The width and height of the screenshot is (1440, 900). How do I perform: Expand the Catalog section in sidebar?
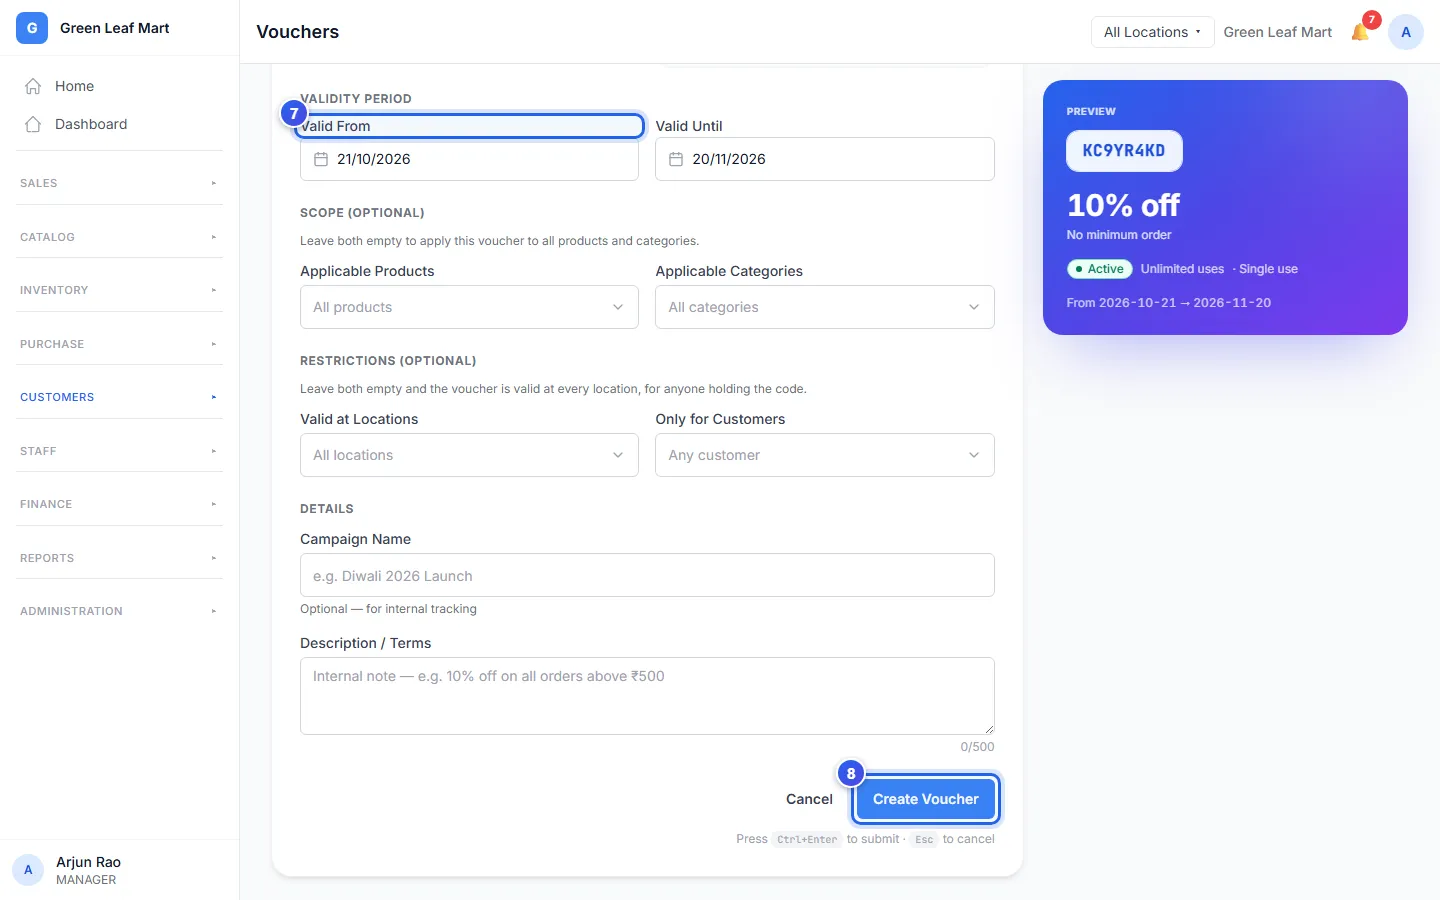click(x=119, y=237)
